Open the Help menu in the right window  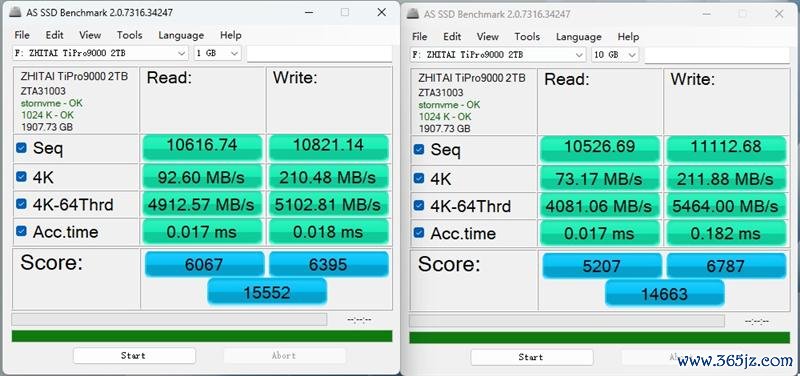point(628,37)
